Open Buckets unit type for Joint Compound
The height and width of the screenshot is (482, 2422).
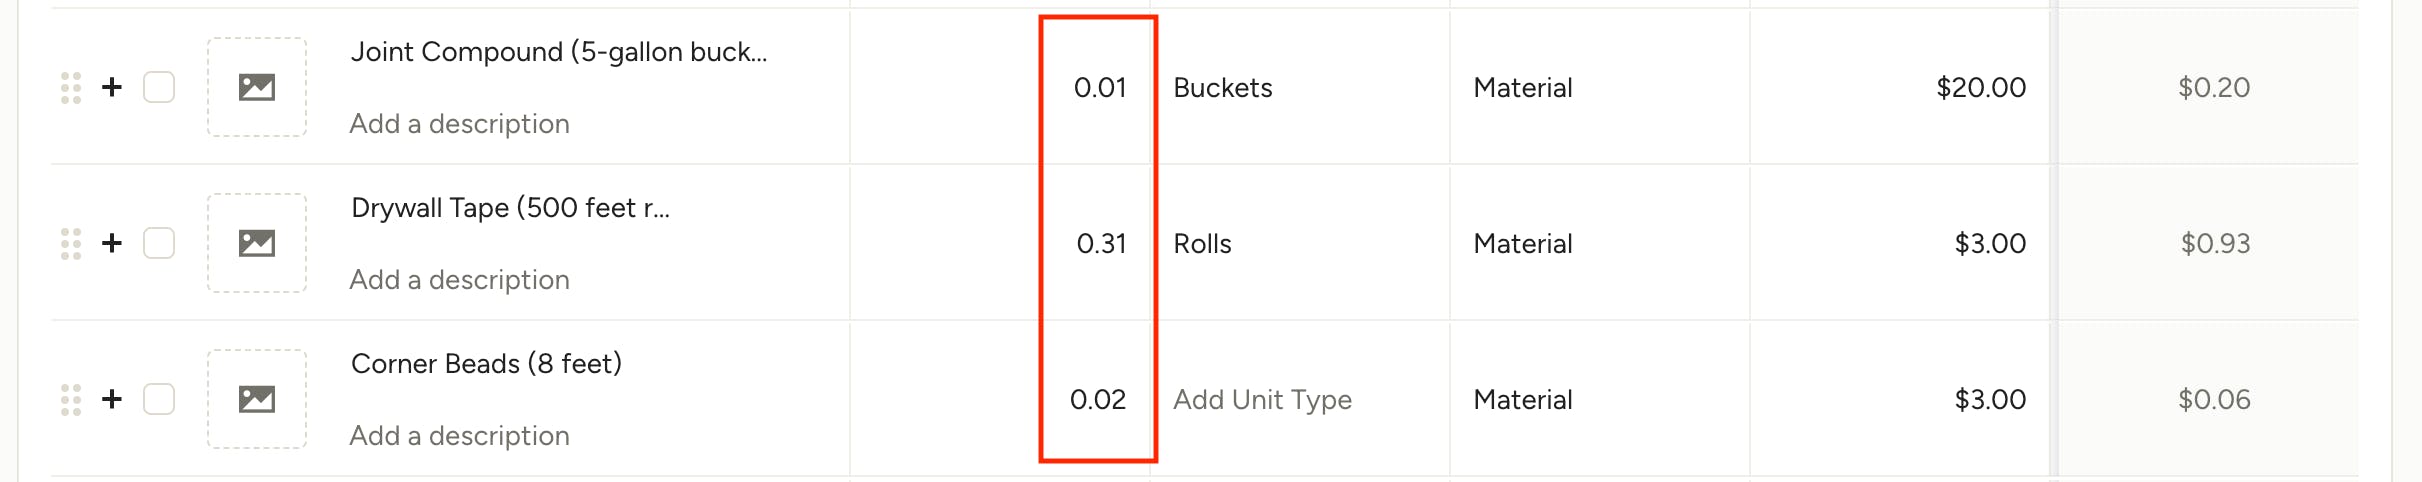click(x=1222, y=88)
